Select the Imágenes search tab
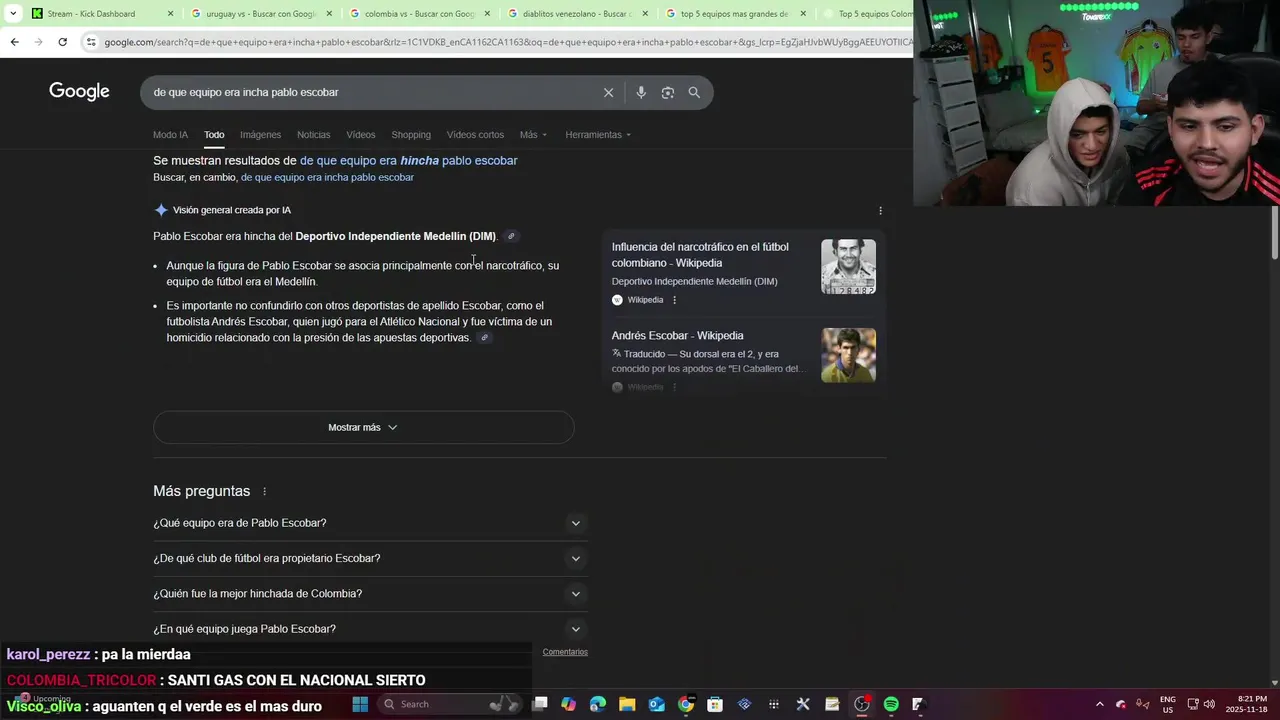This screenshot has height=720, width=1280. (260, 135)
